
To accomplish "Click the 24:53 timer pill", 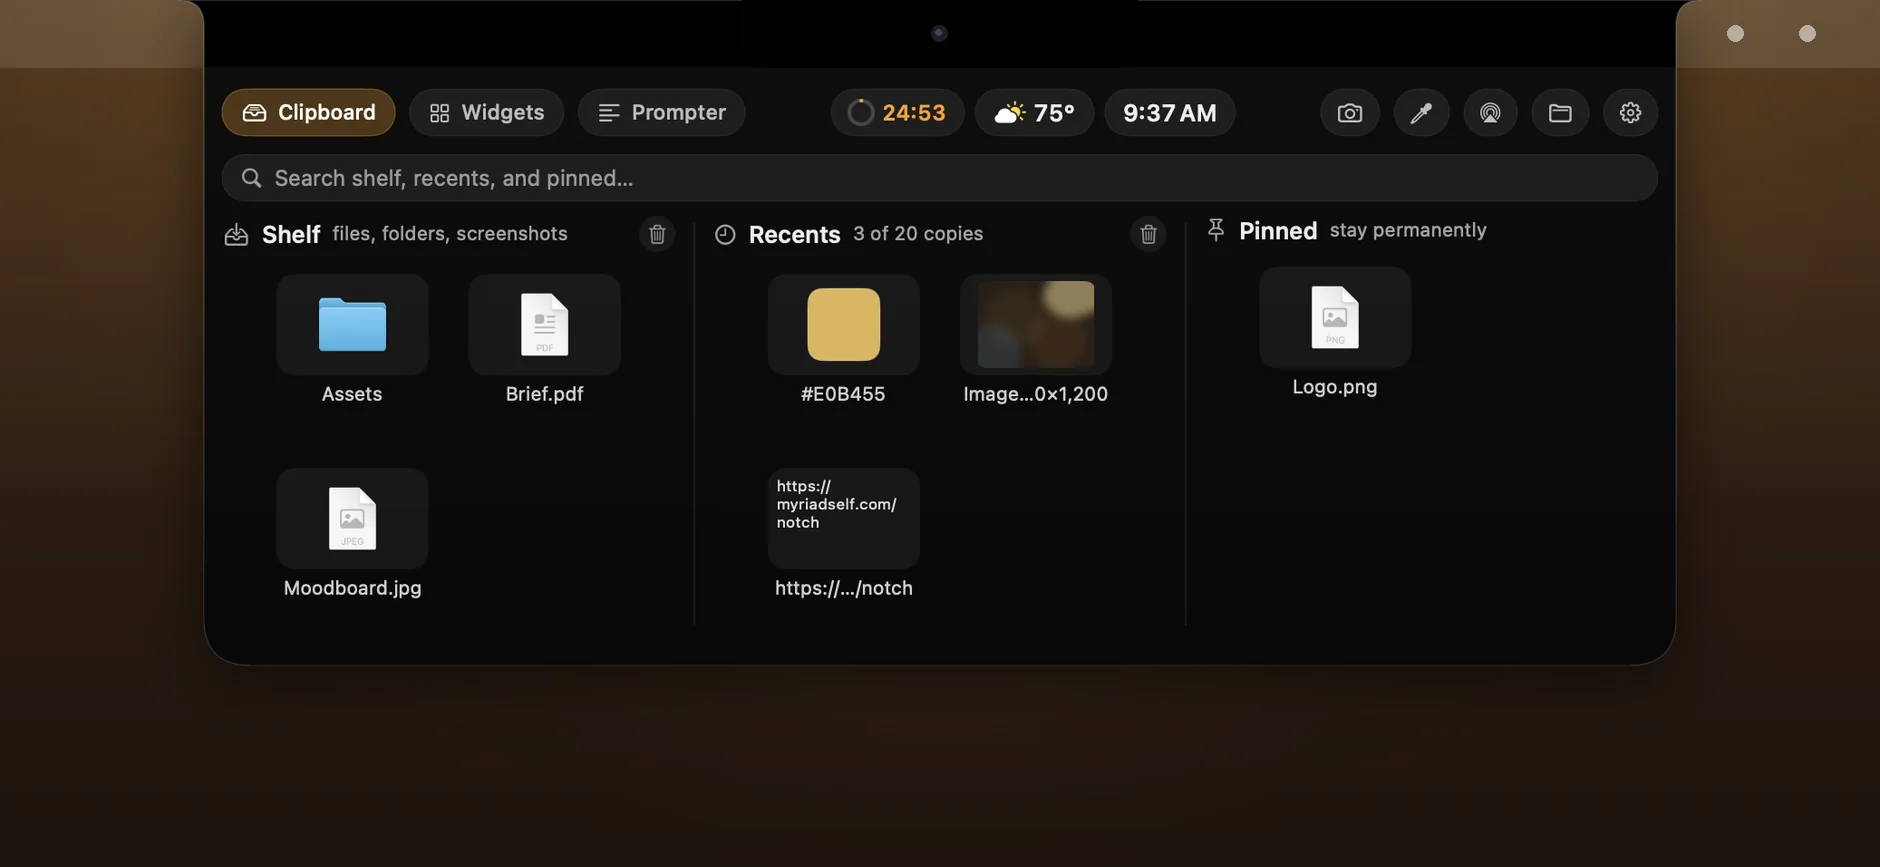I will pos(897,112).
